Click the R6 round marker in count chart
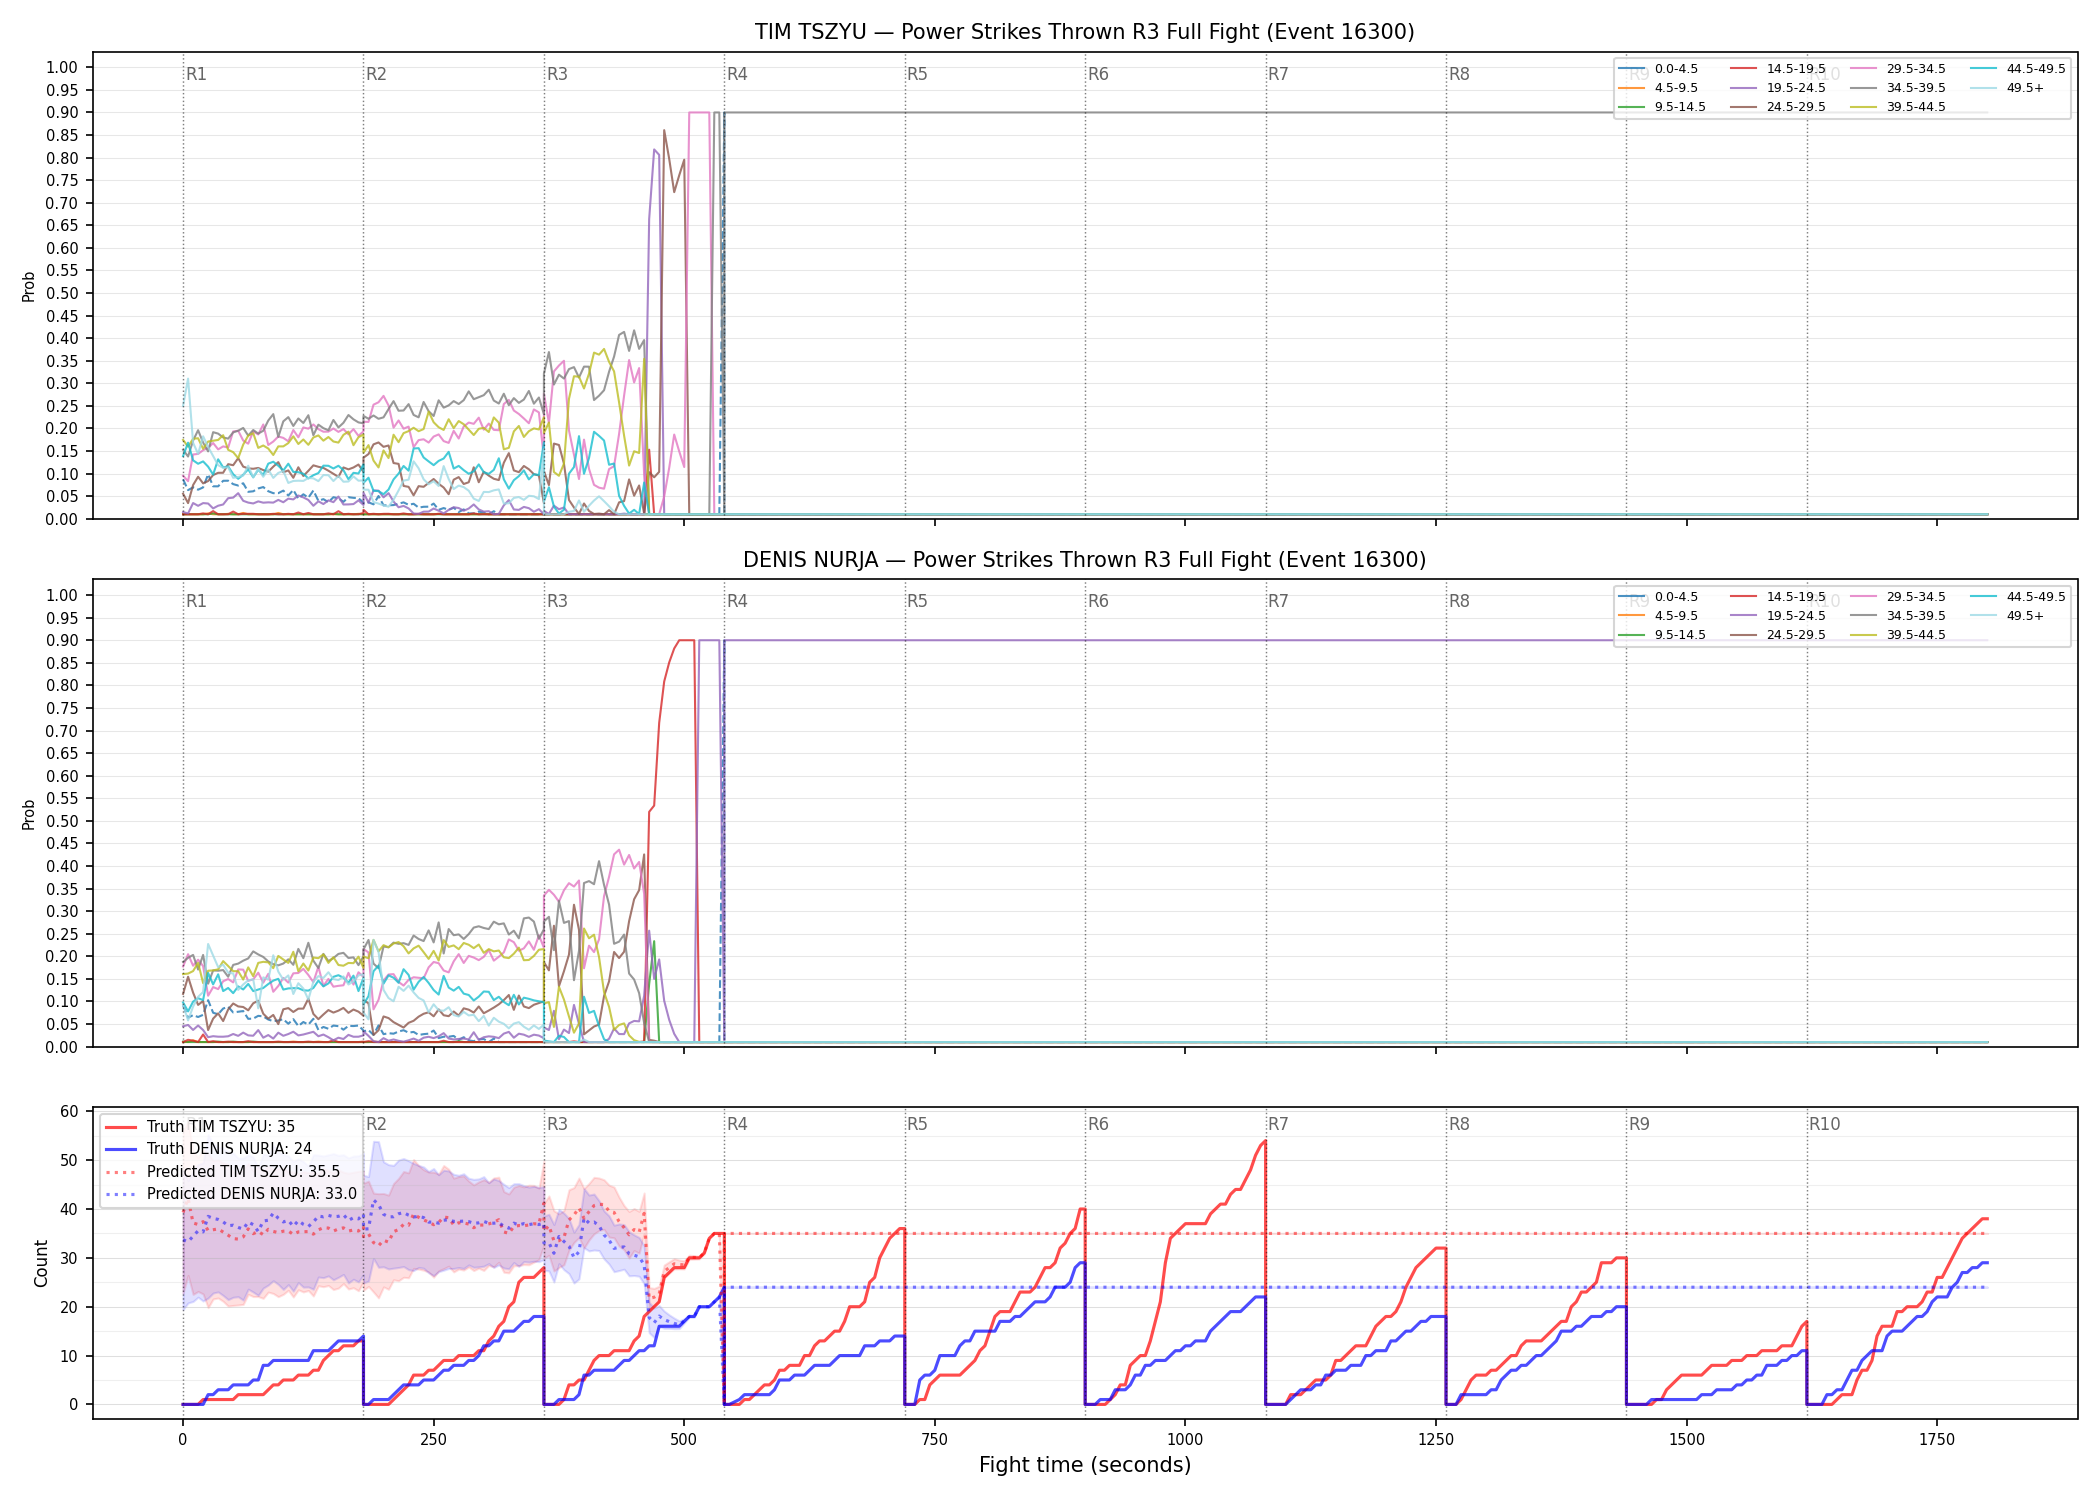 1098,1124
